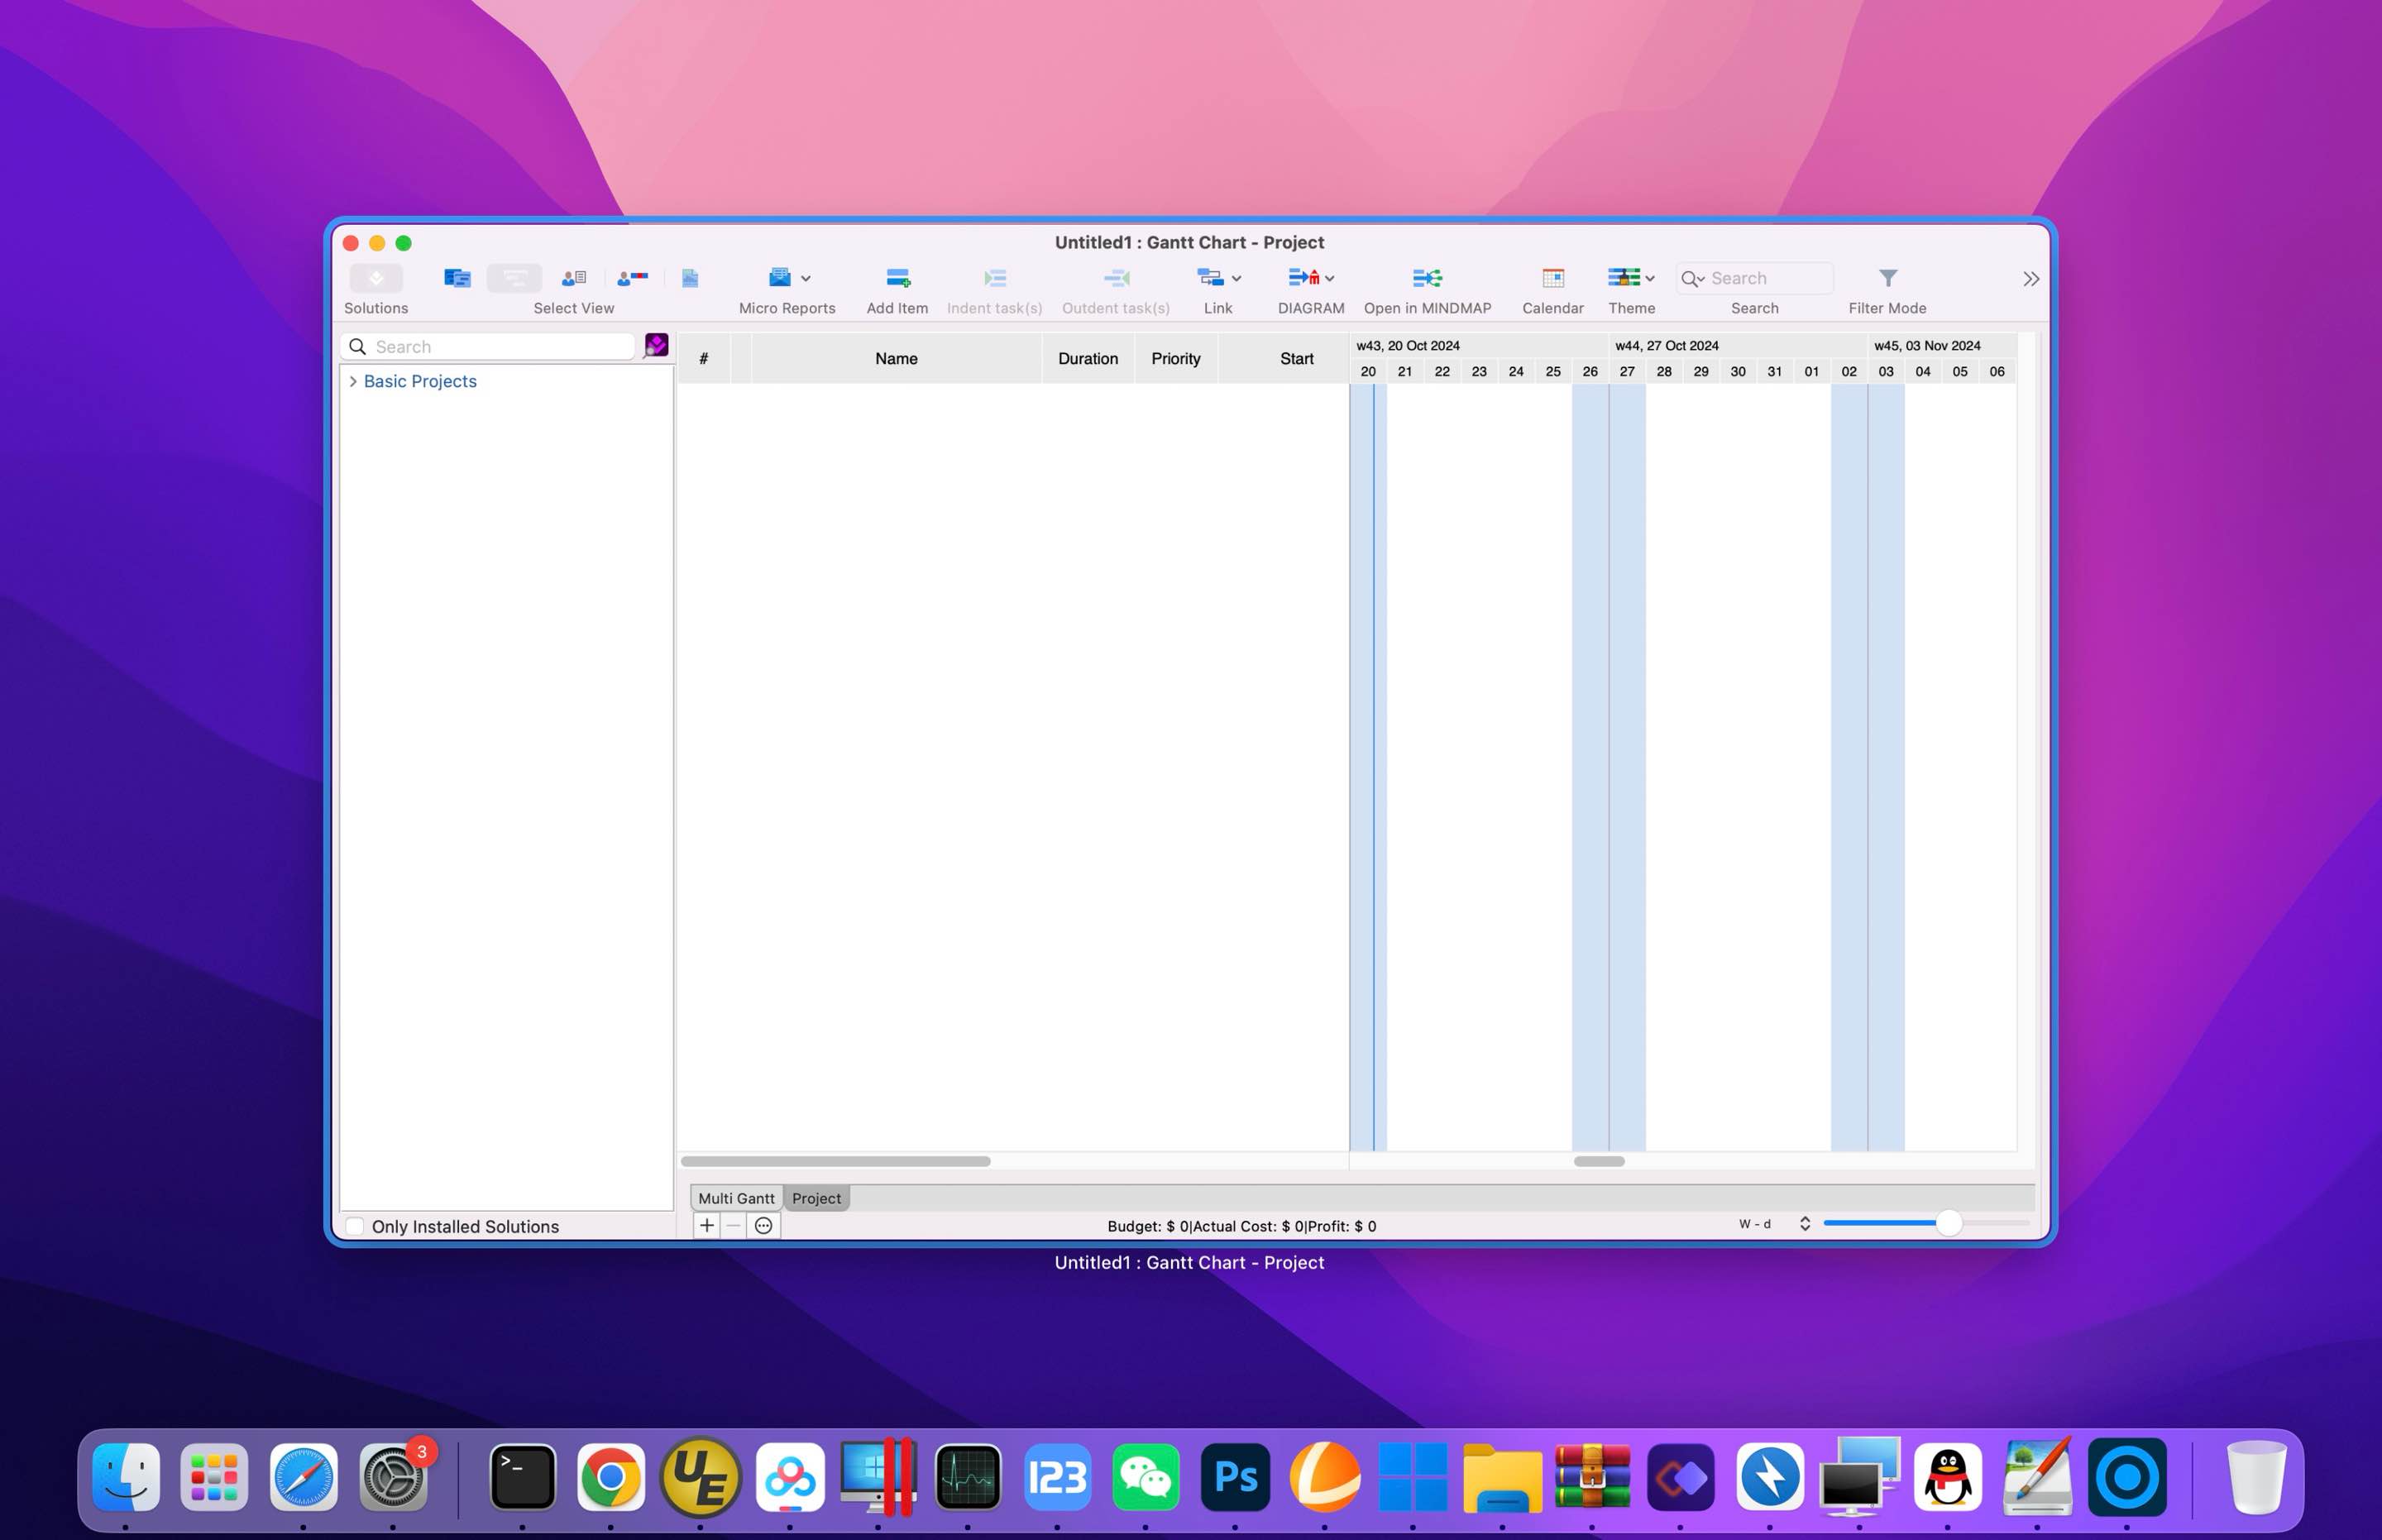Select the Gantt Chart view icon
This screenshot has width=2382, height=1540.
pos(514,278)
